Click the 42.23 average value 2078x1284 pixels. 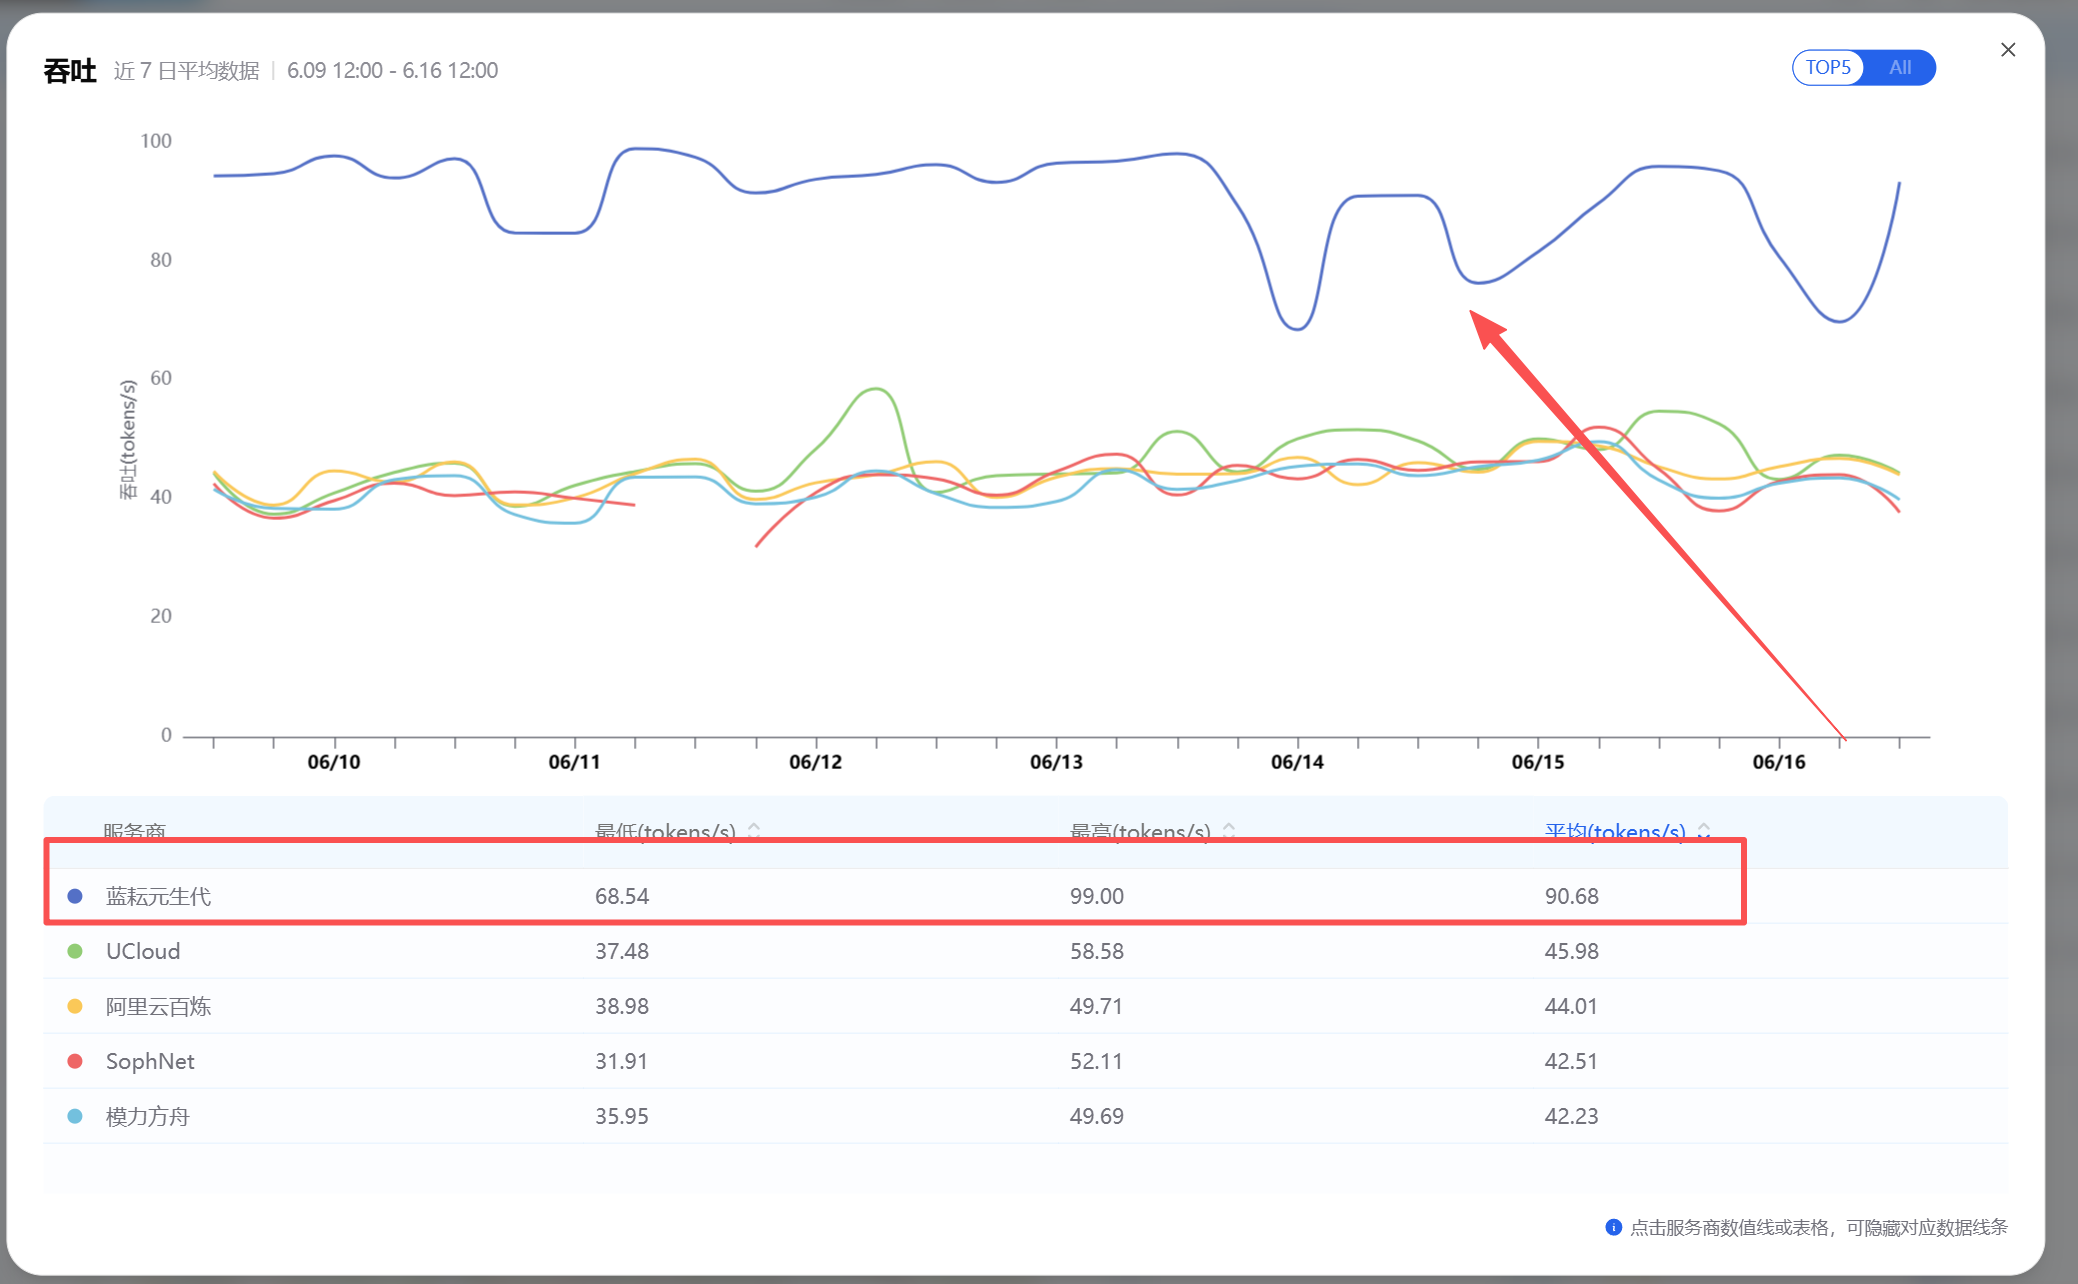click(1572, 1116)
